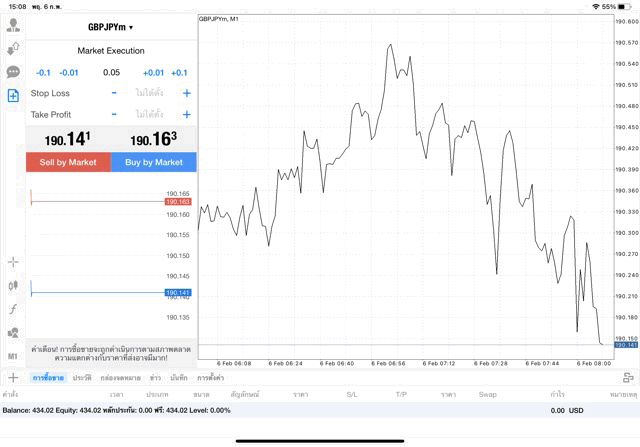Open the chat messages icon
The image size is (640, 447).
tap(13, 72)
